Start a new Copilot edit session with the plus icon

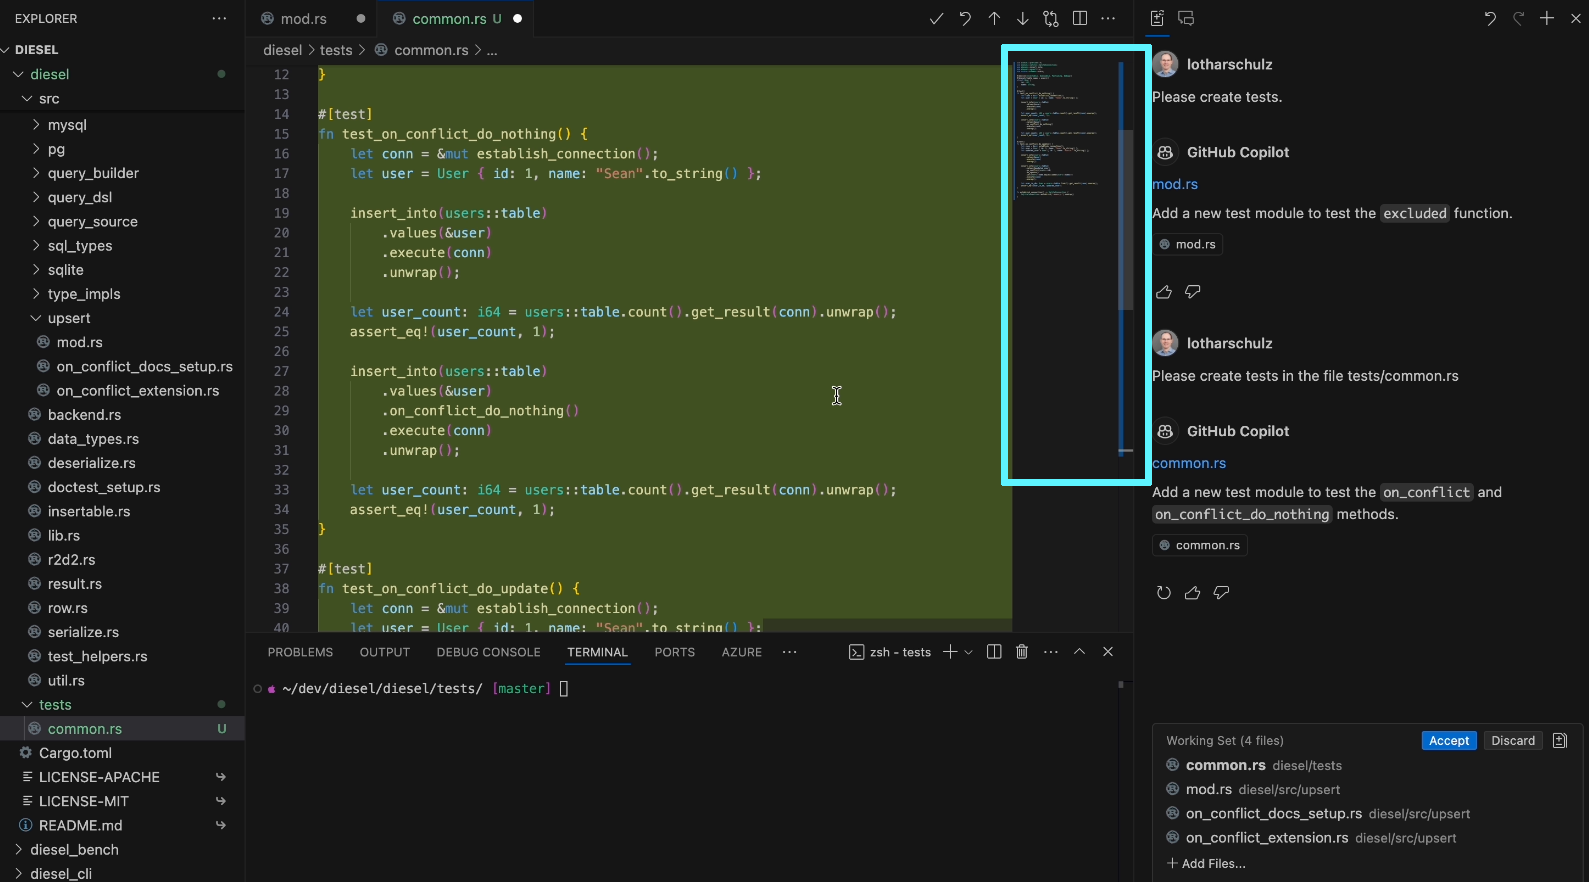tap(1547, 19)
